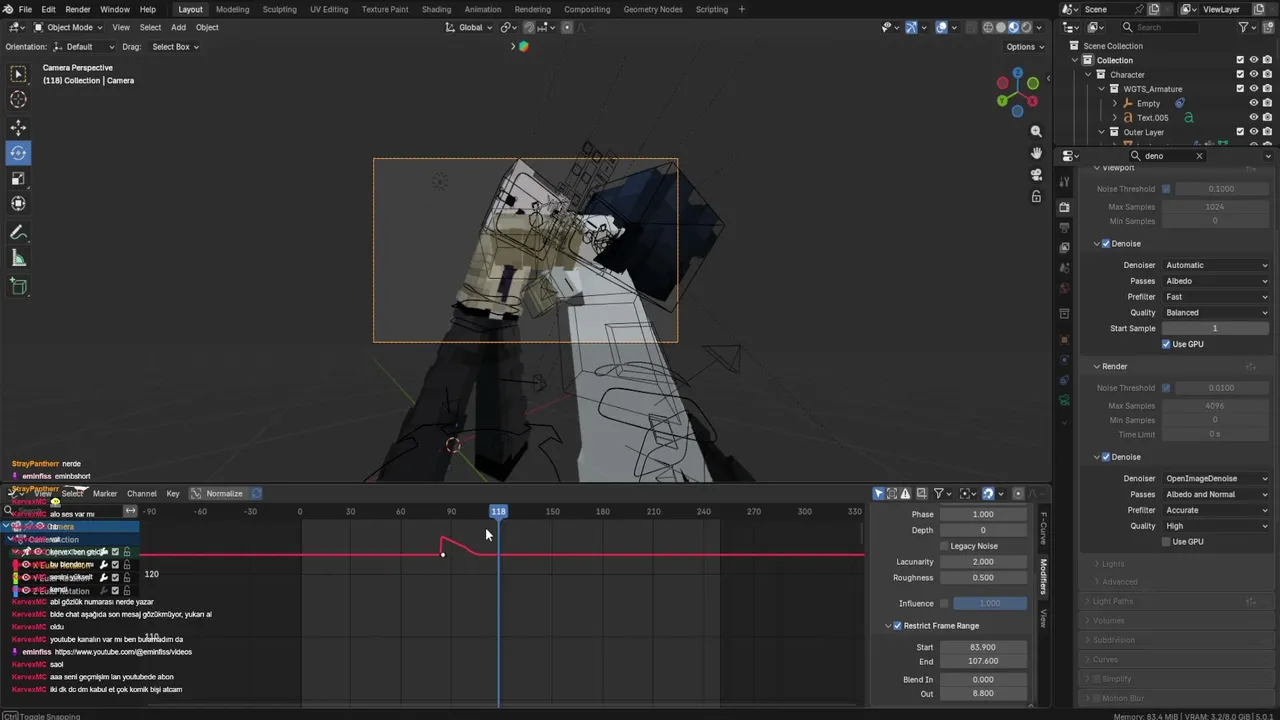Switch viewport to Wireframe shading

click(x=988, y=27)
